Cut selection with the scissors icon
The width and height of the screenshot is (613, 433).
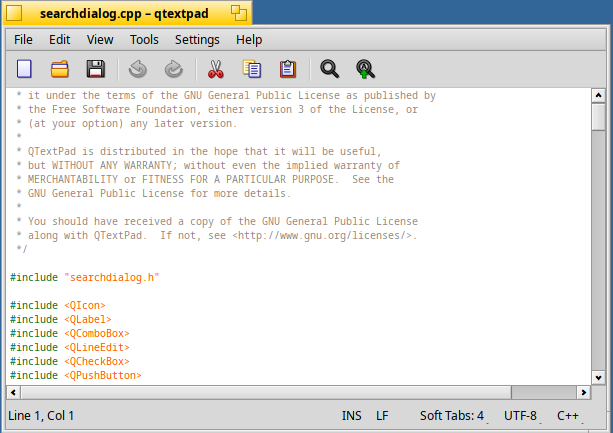[x=215, y=69]
